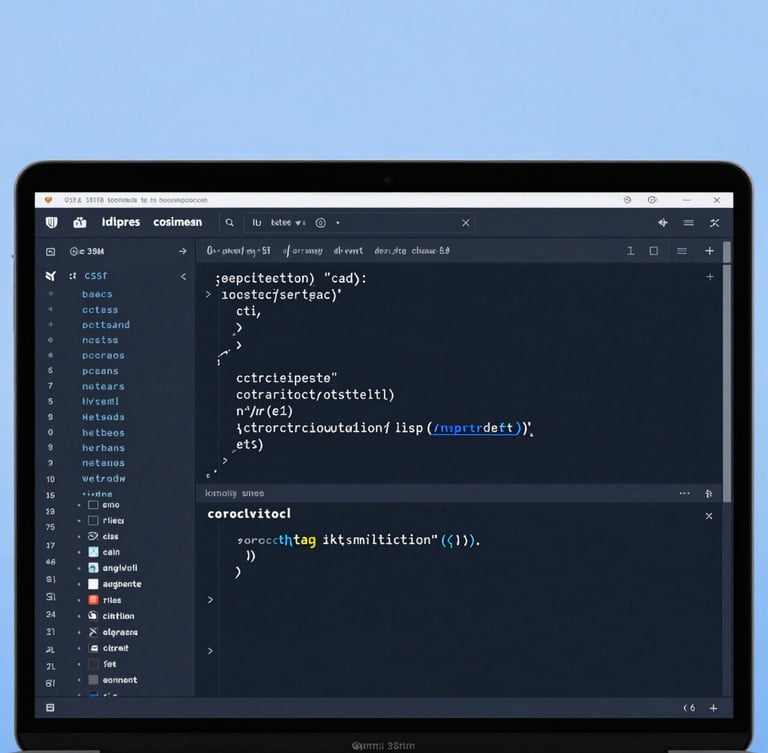Click the shield logo icon in header
This screenshot has width=768, height=753.
pyautogui.click(x=51, y=223)
